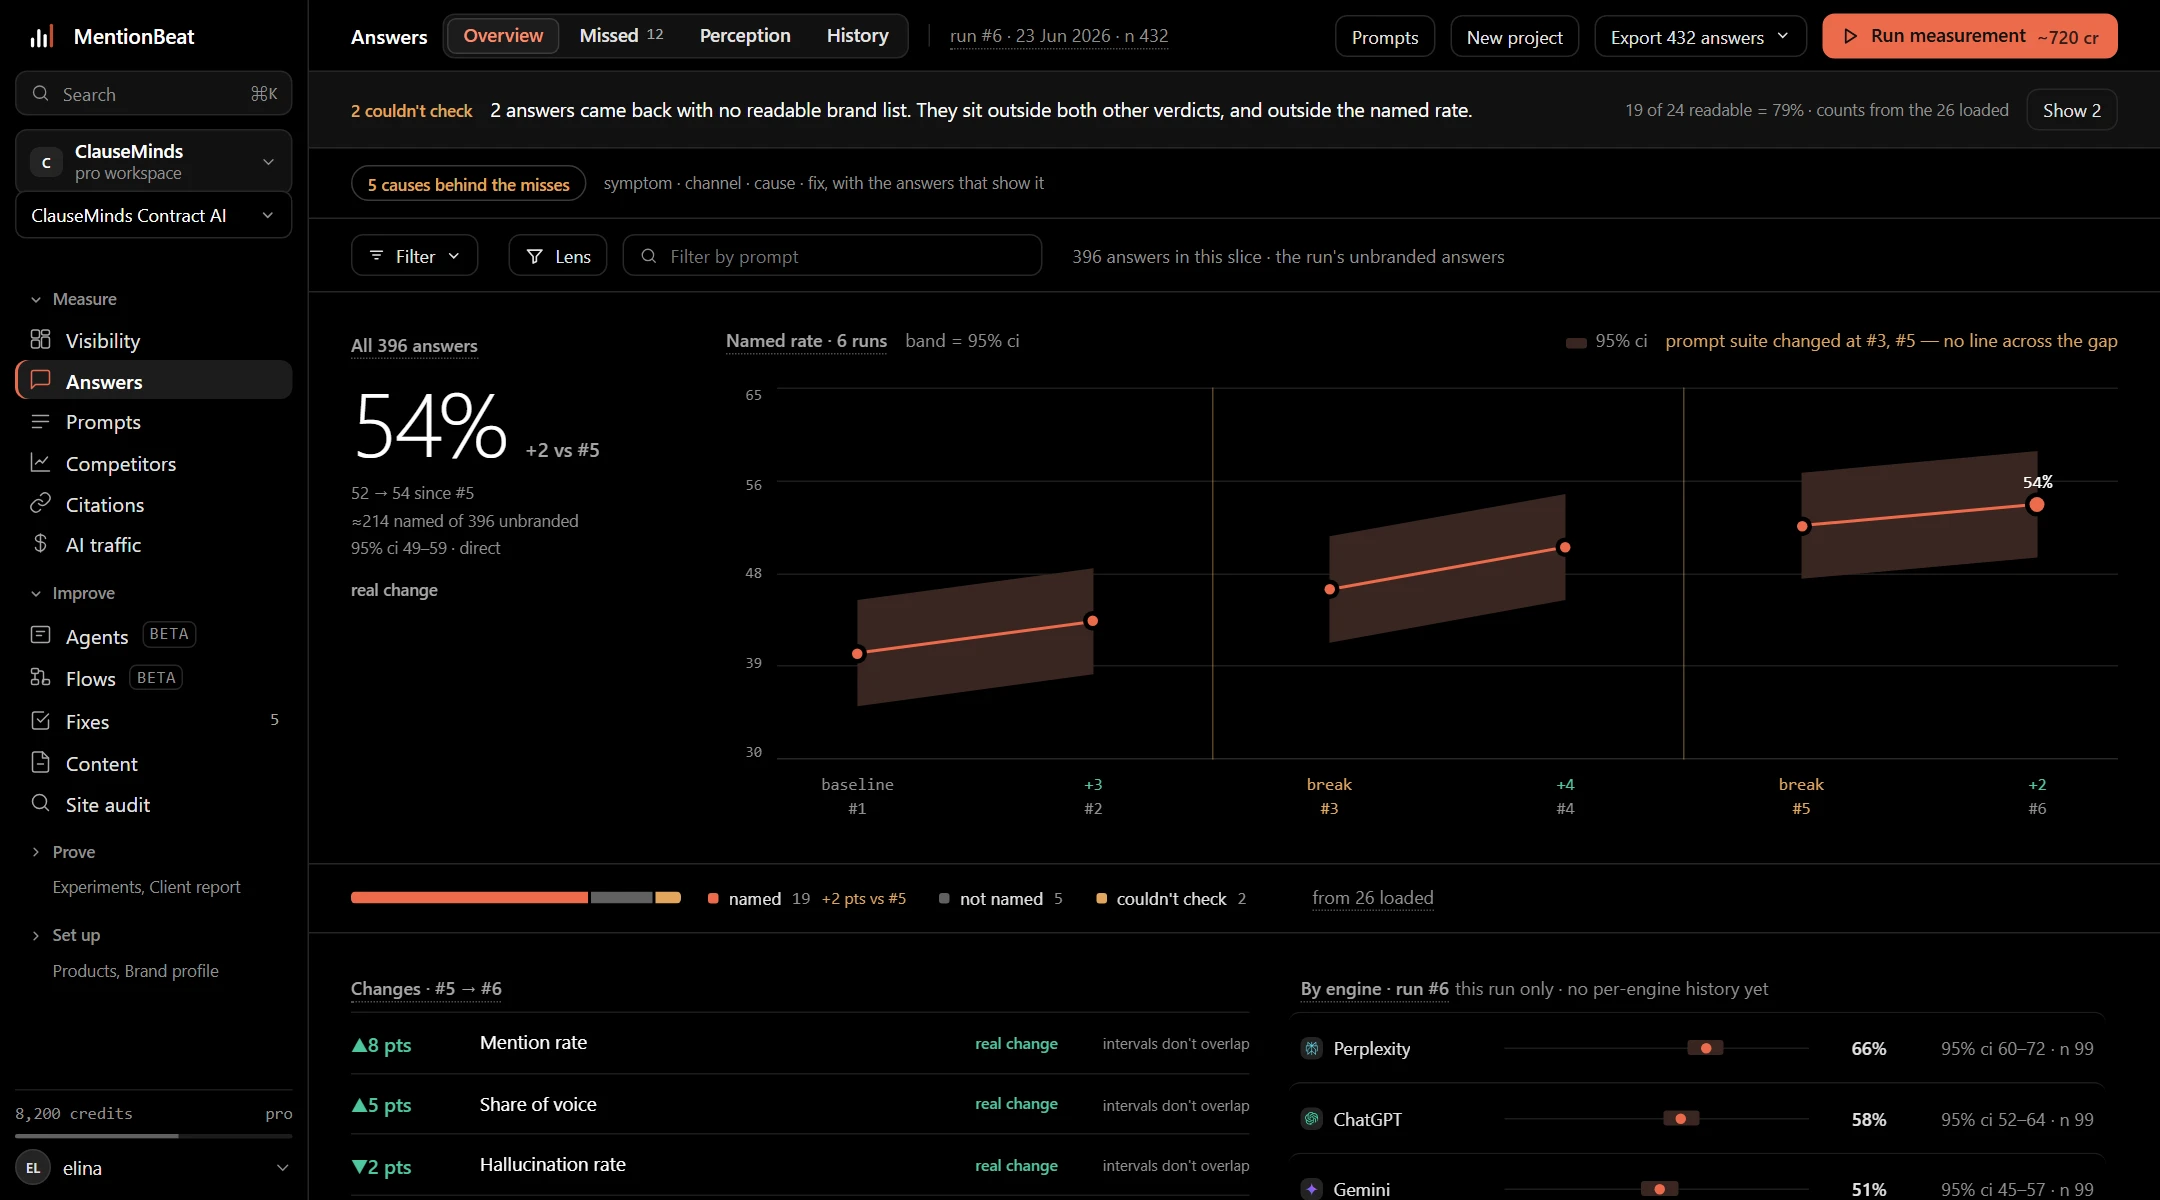
Task: Click the couldn't check yellow legend swatch
Action: pos(1101,899)
